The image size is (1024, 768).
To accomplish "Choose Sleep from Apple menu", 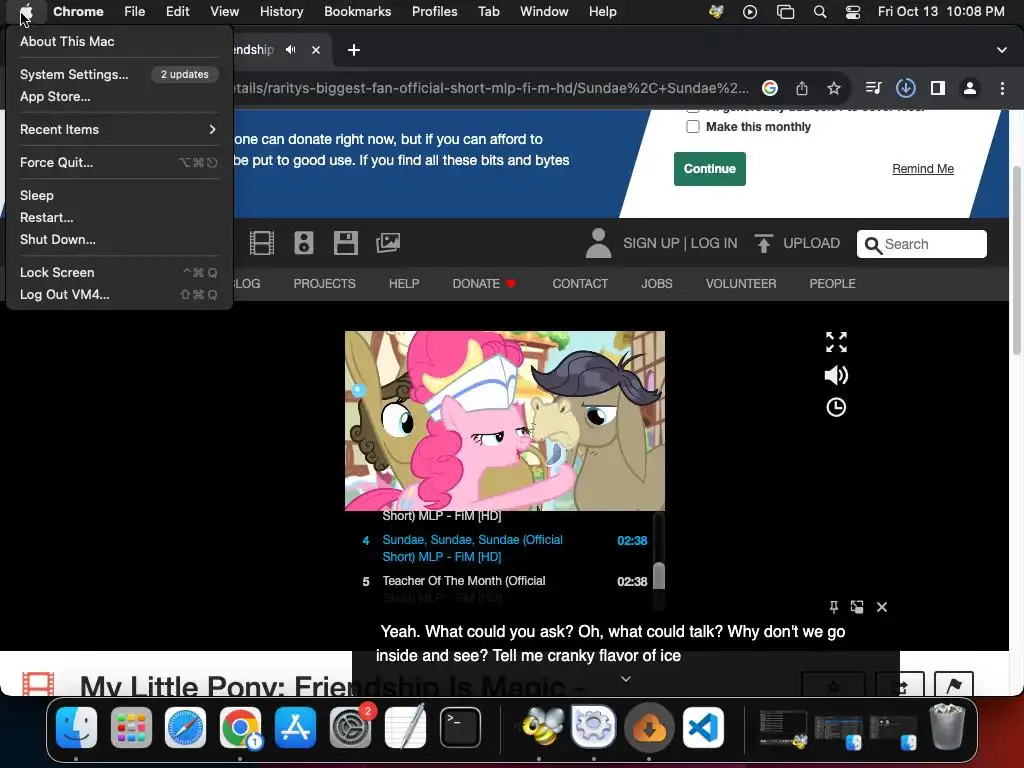I will [120, 195].
